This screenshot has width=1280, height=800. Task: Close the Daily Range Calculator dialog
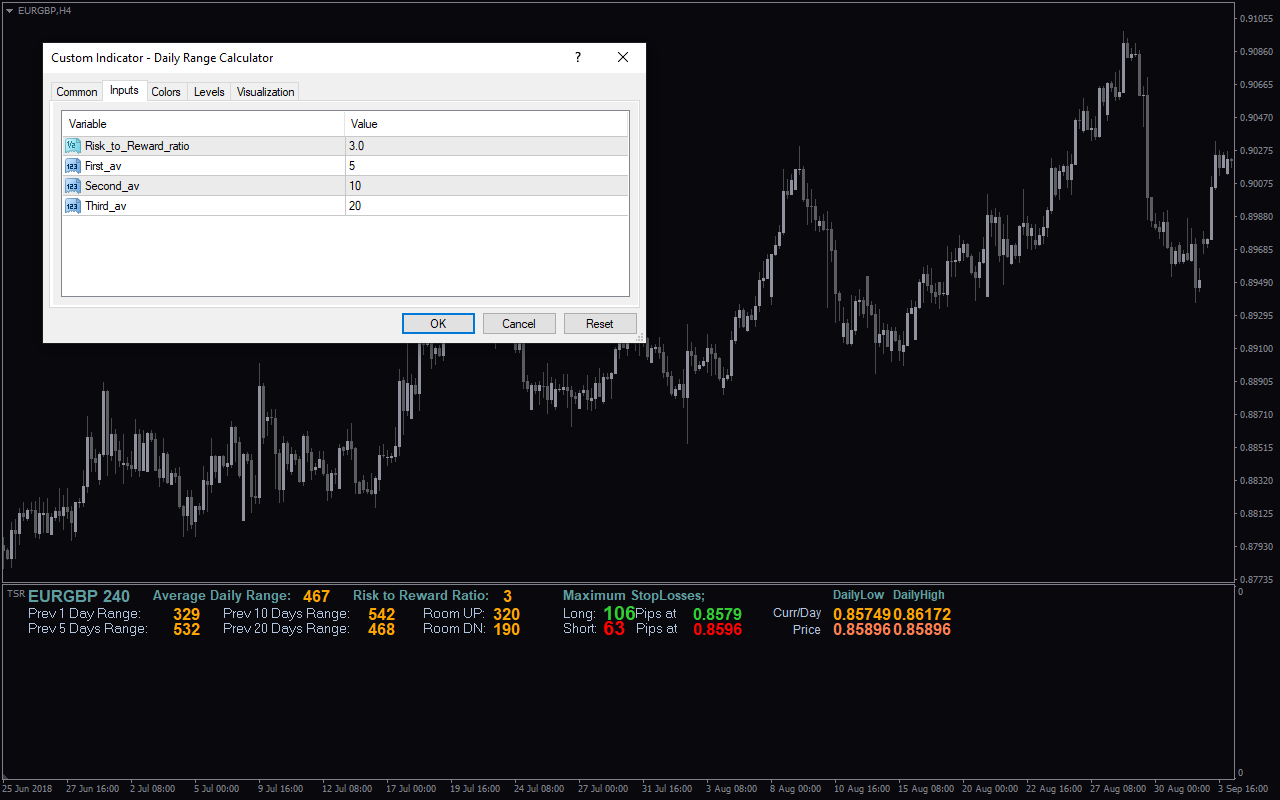(x=623, y=58)
